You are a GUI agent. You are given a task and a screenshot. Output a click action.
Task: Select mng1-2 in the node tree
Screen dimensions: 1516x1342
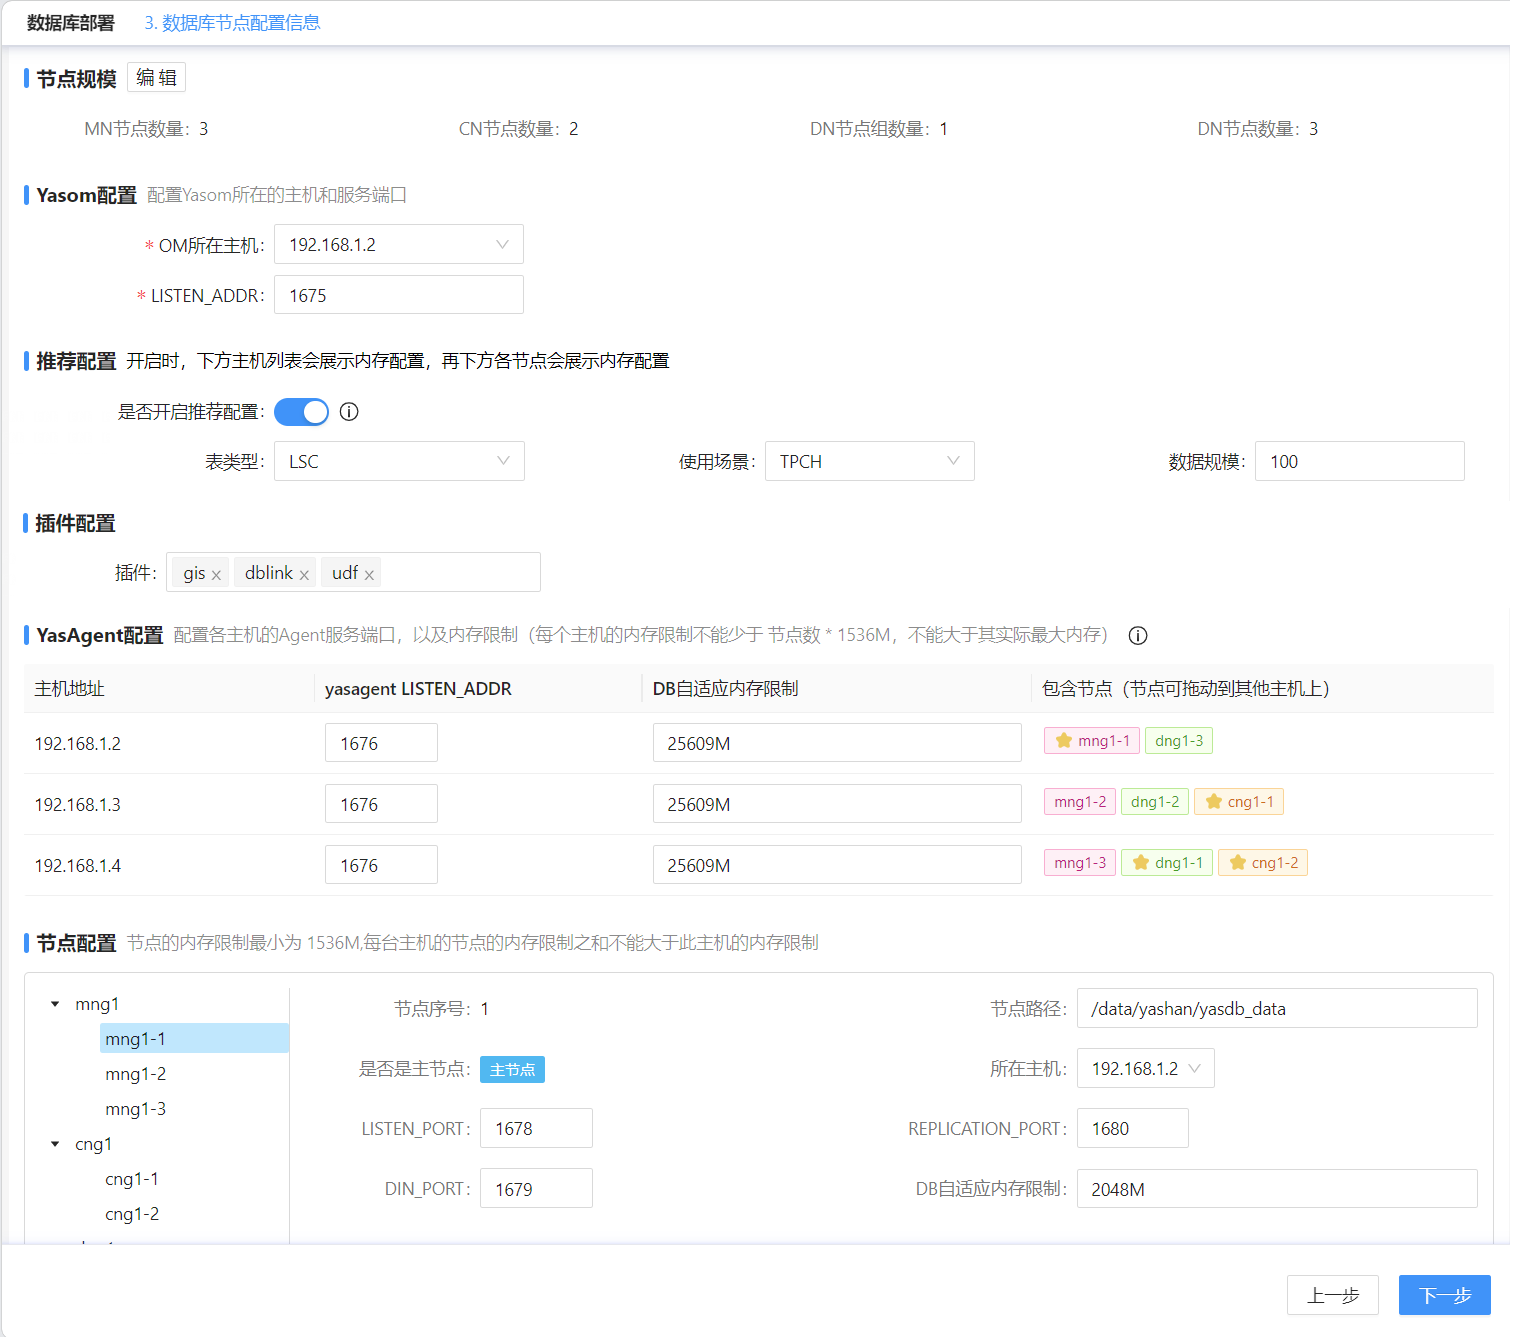pos(136,1074)
